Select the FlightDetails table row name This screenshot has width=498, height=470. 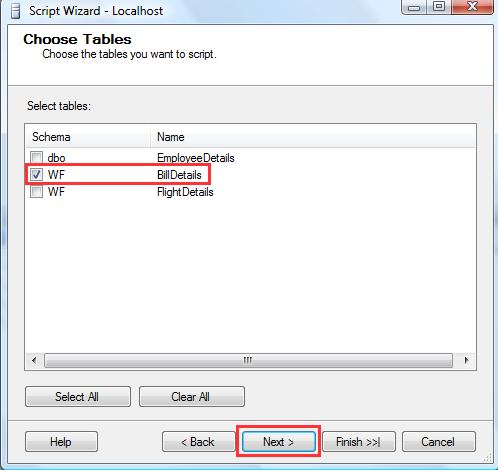click(185, 192)
